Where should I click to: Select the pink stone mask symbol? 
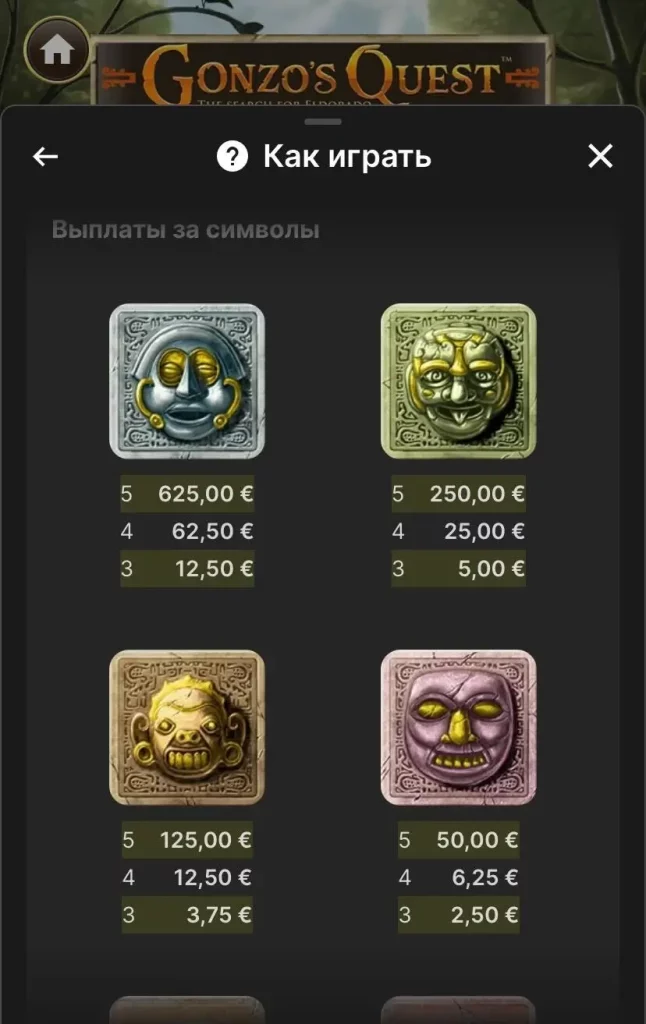pos(459,727)
